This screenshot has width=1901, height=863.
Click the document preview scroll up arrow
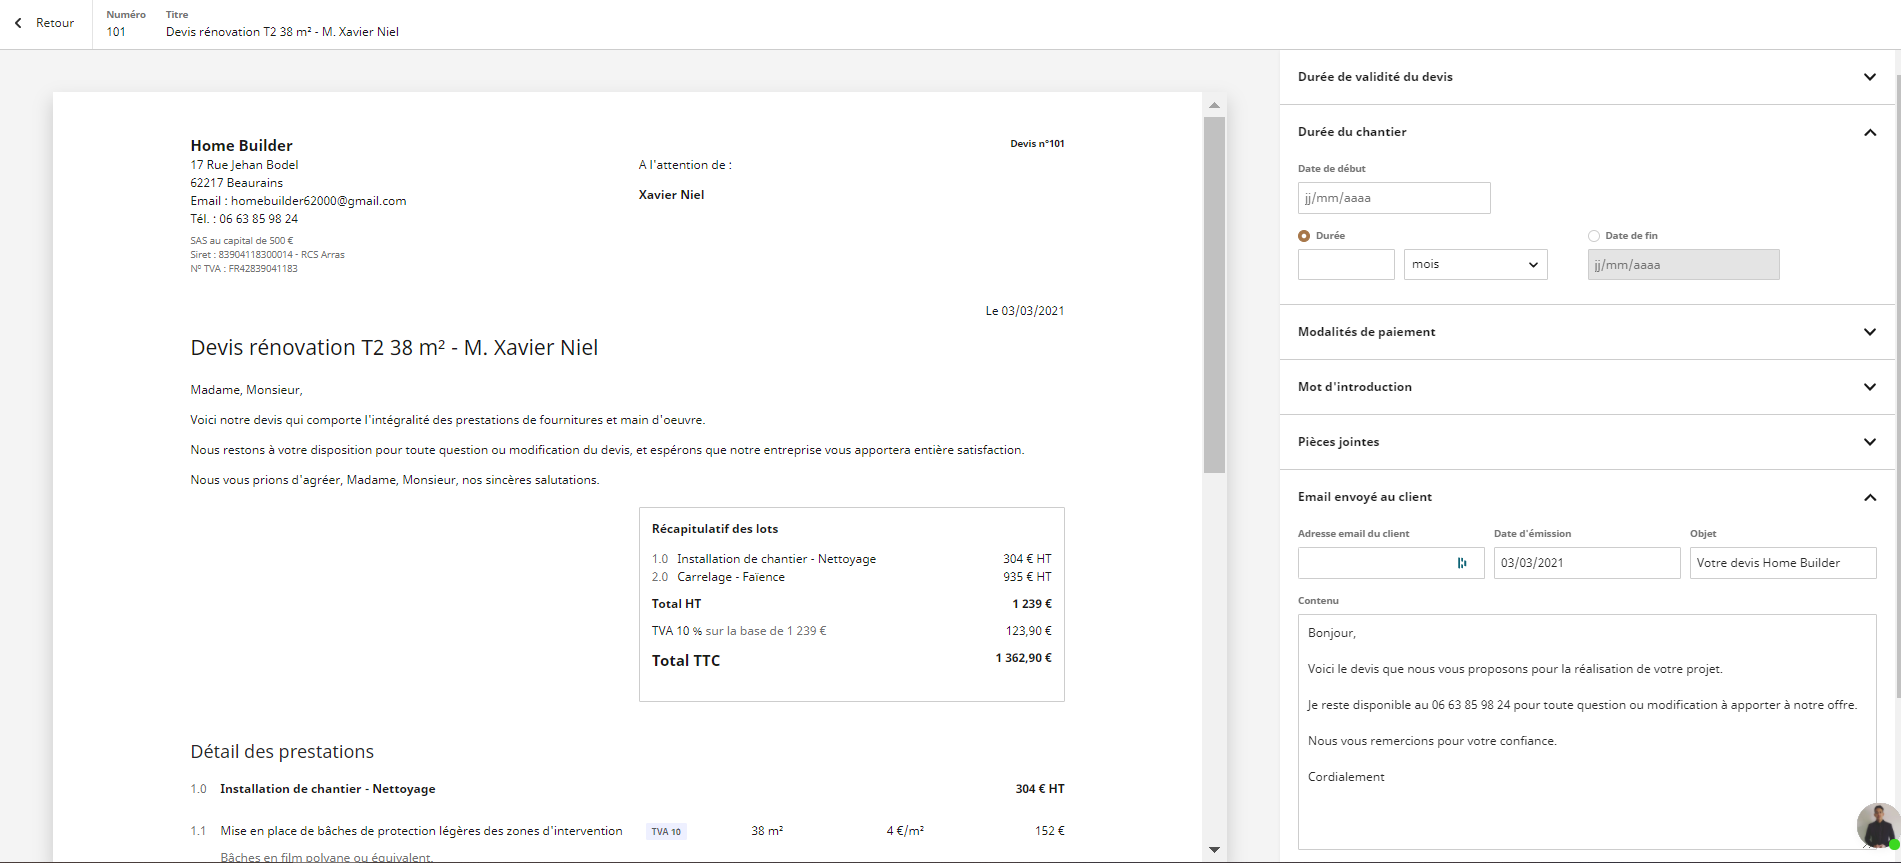[1214, 105]
